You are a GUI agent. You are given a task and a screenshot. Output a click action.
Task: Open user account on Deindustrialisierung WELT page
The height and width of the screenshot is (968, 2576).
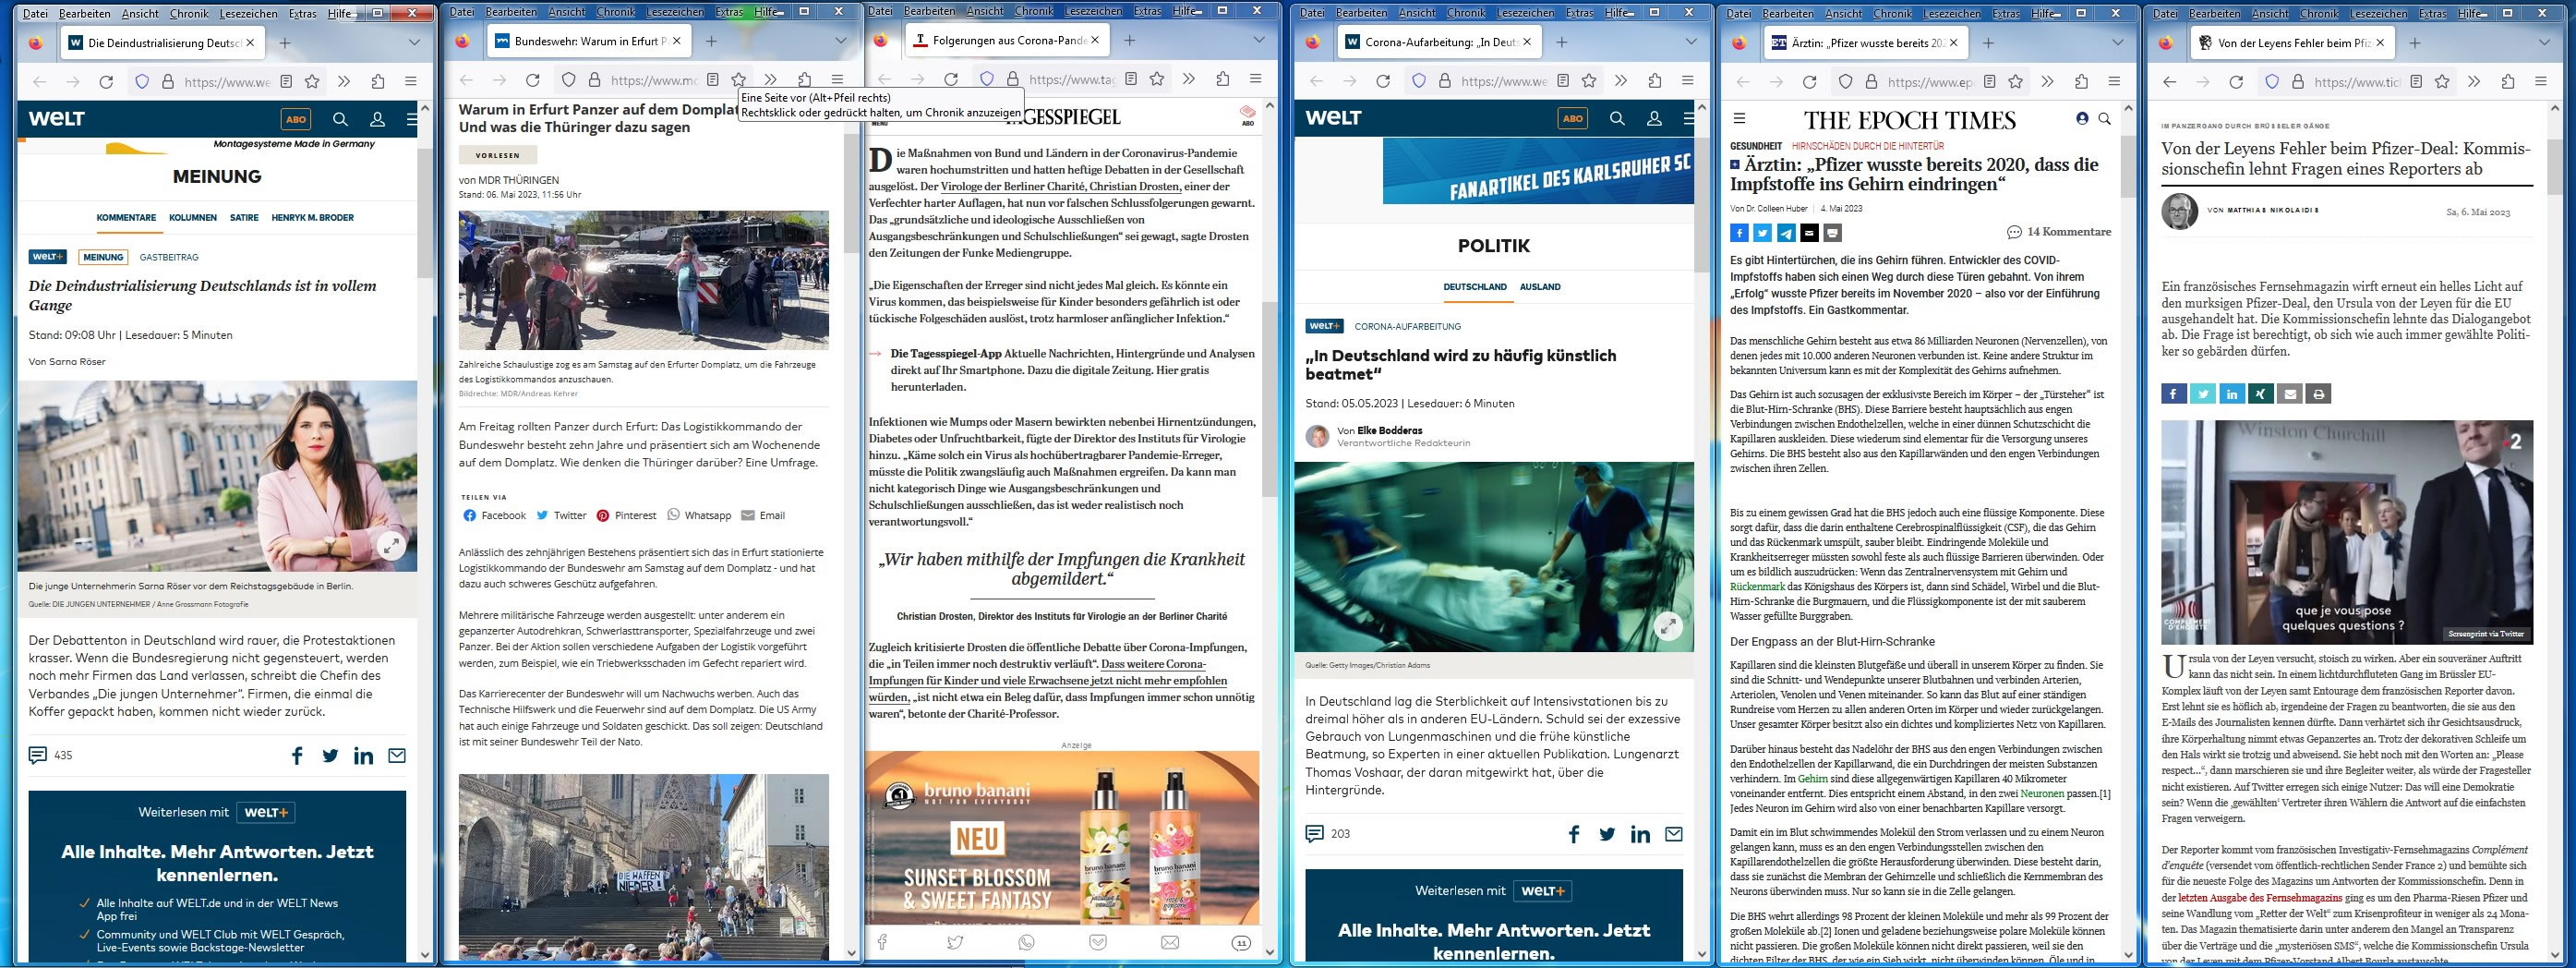tap(377, 119)
